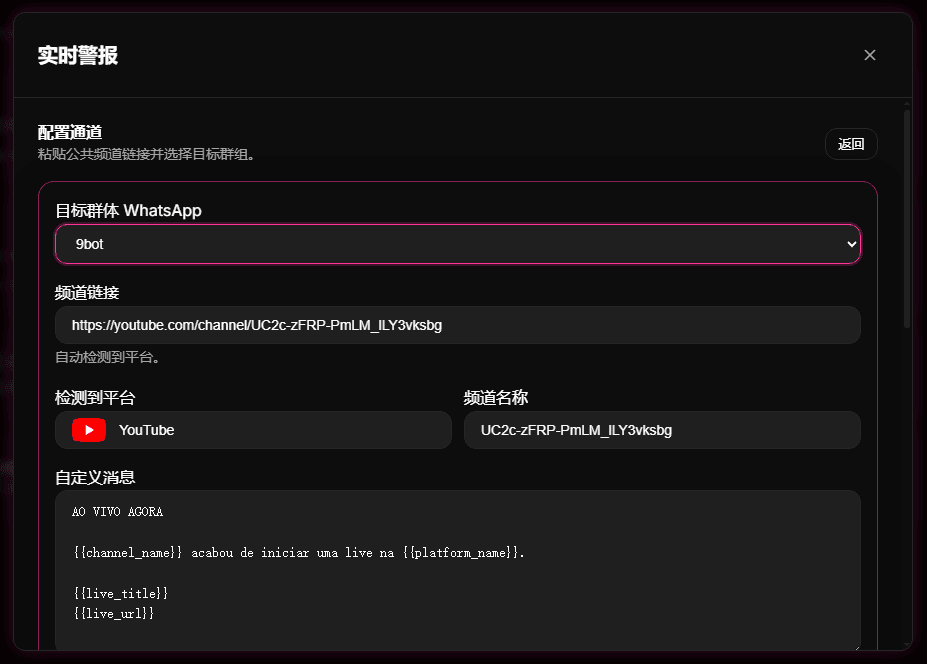927x664 pixels.
Task: Click the 频道链接 label
Action: (x=87, y=293)
